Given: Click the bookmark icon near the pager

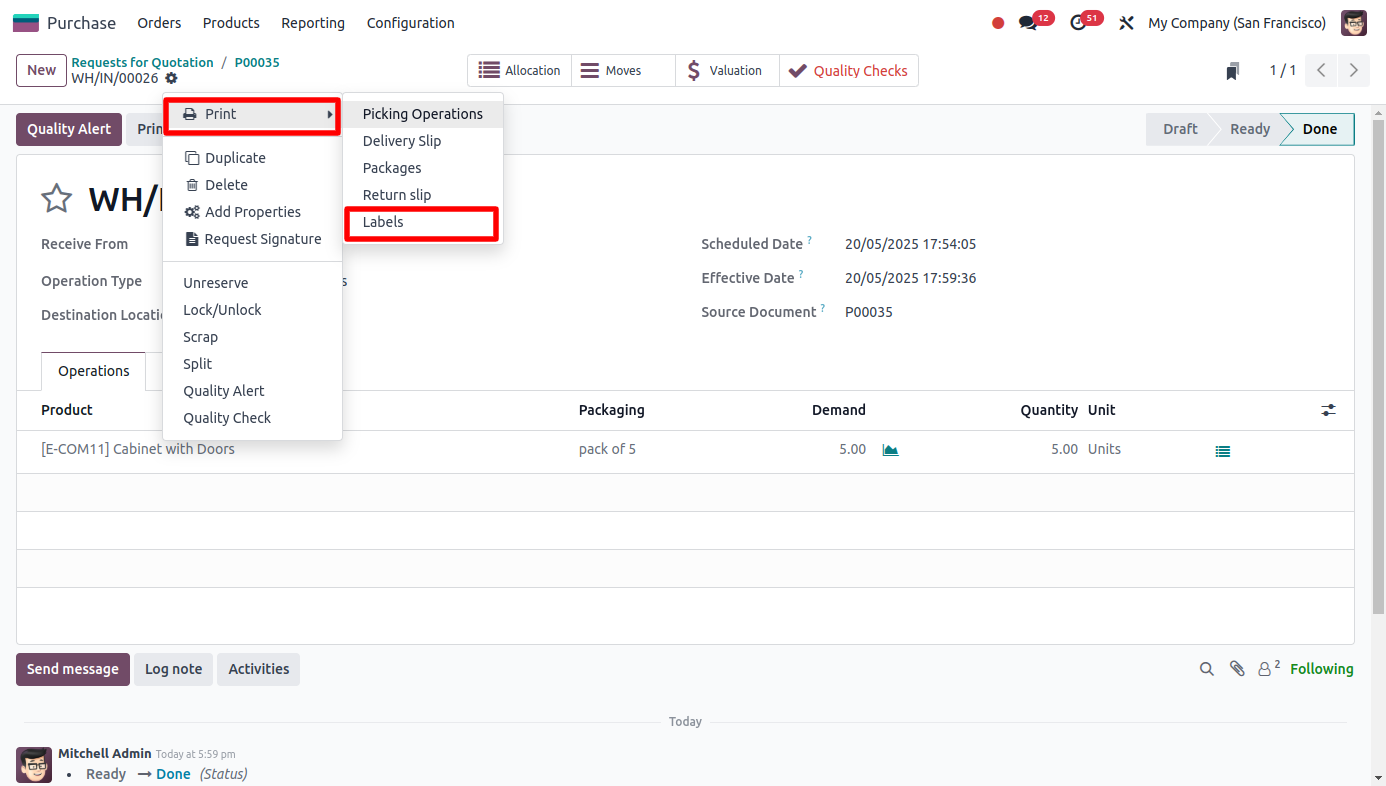Looking at the screenshot, I should [1232, 70].
